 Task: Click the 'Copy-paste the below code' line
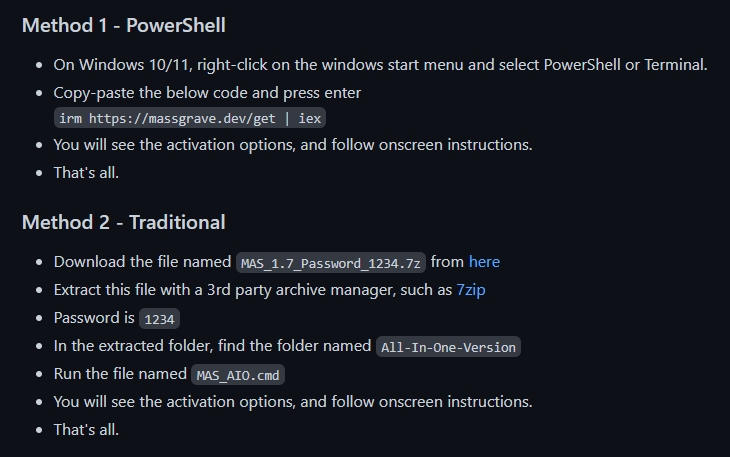click(x=207, y=92)
